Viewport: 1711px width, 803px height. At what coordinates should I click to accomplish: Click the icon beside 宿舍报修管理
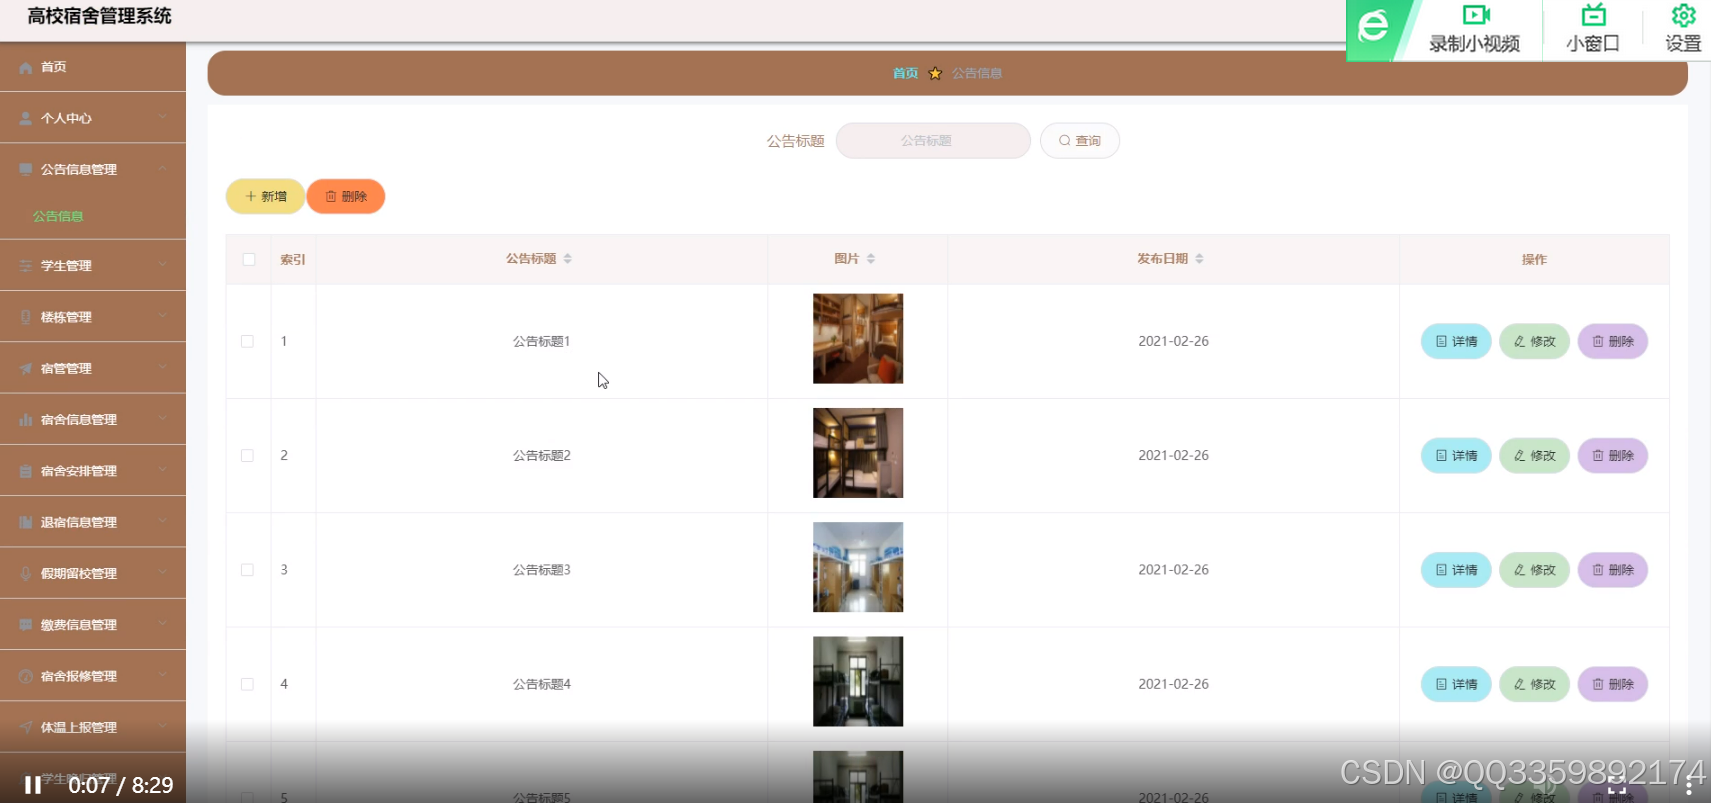click(26, 676)
